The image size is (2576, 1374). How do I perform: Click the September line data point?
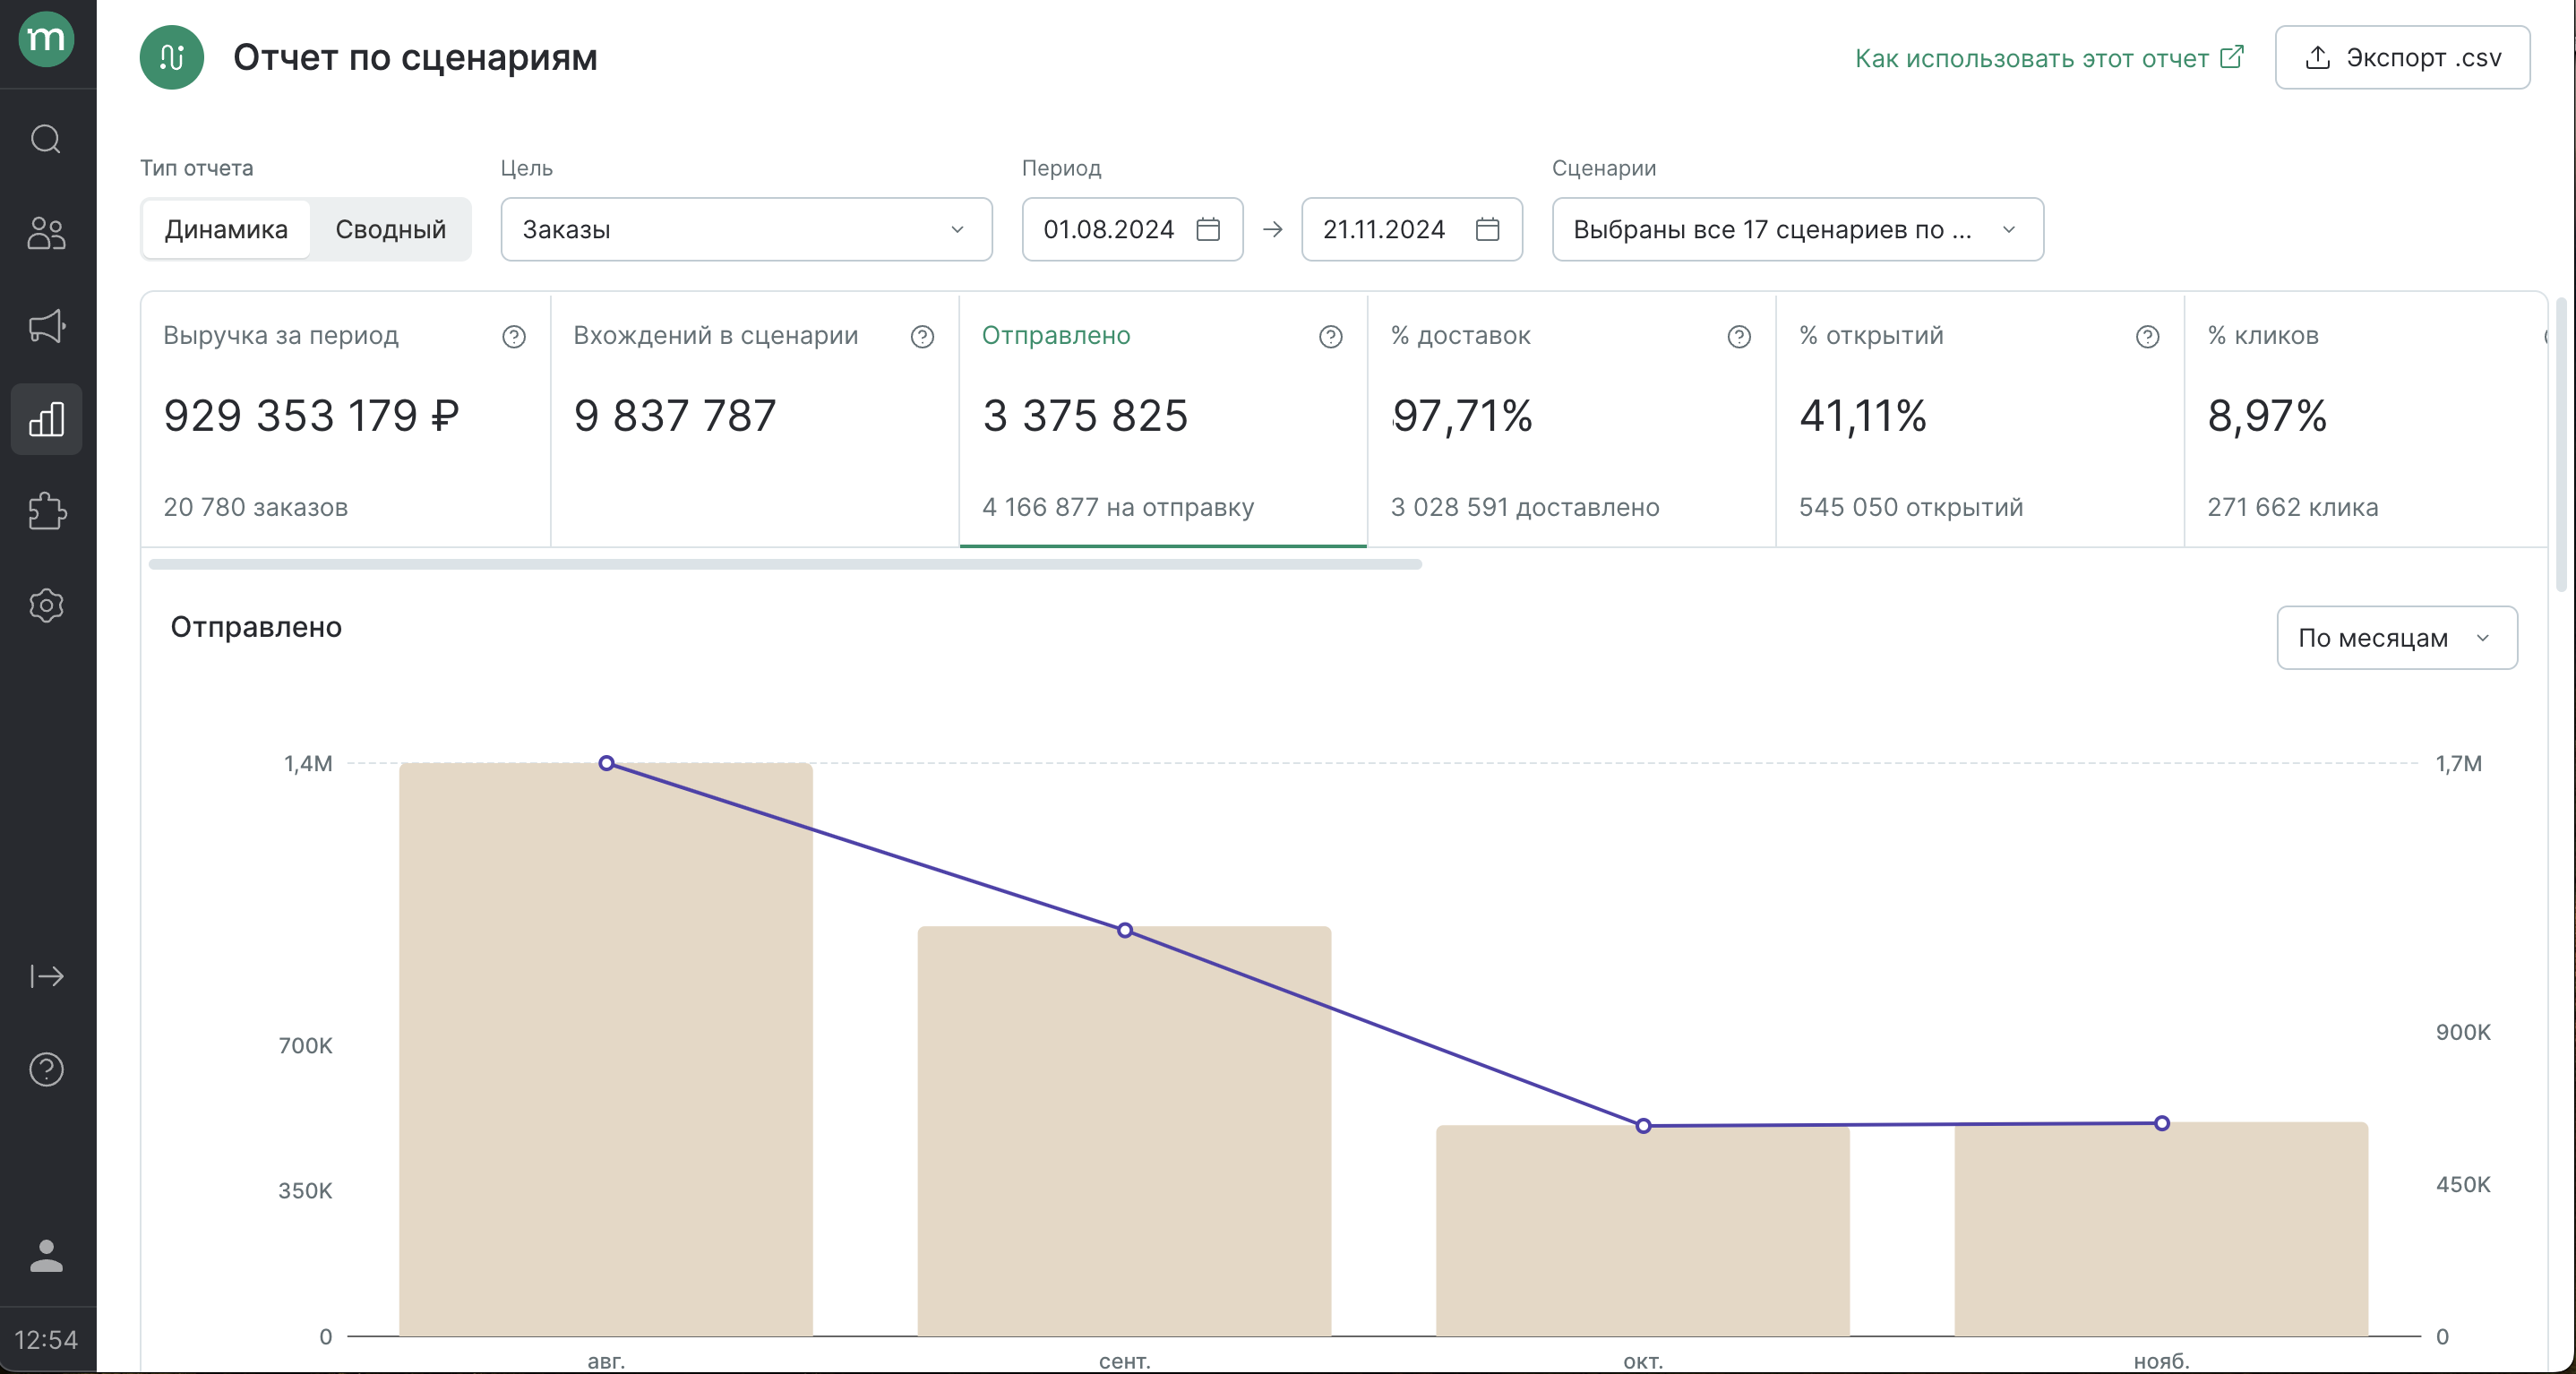1125,930
